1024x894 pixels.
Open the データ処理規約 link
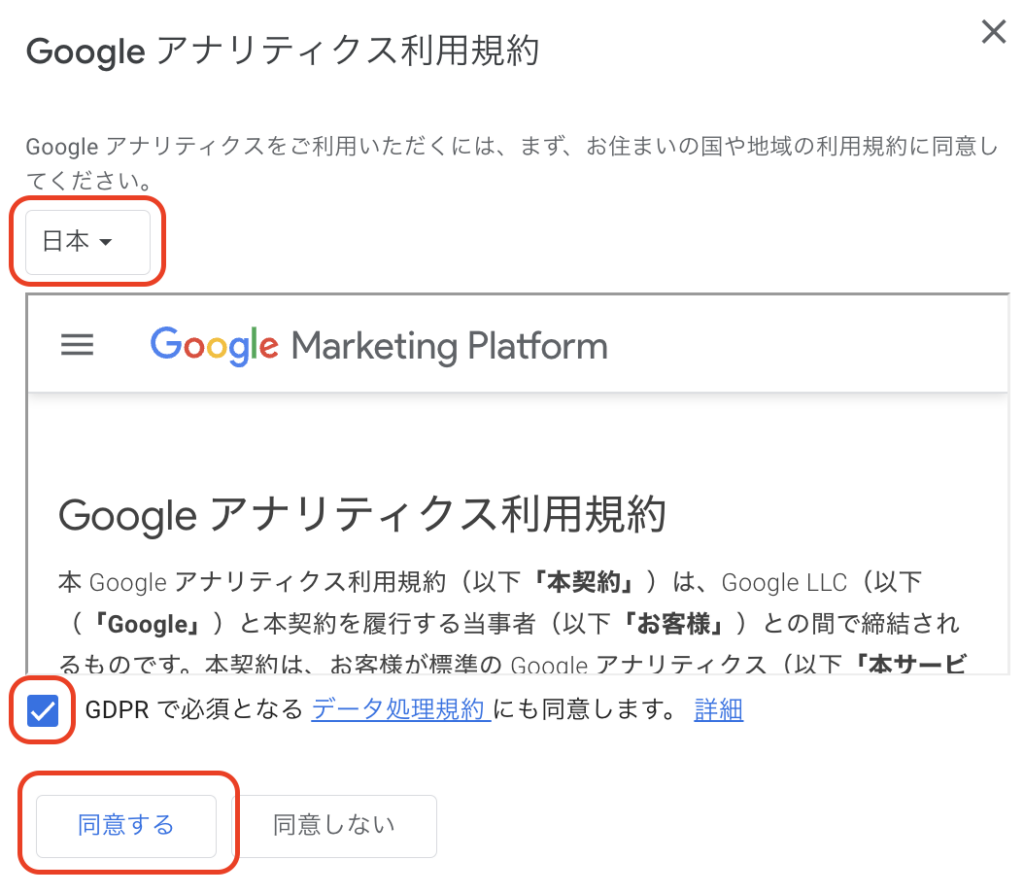(401, 709)
